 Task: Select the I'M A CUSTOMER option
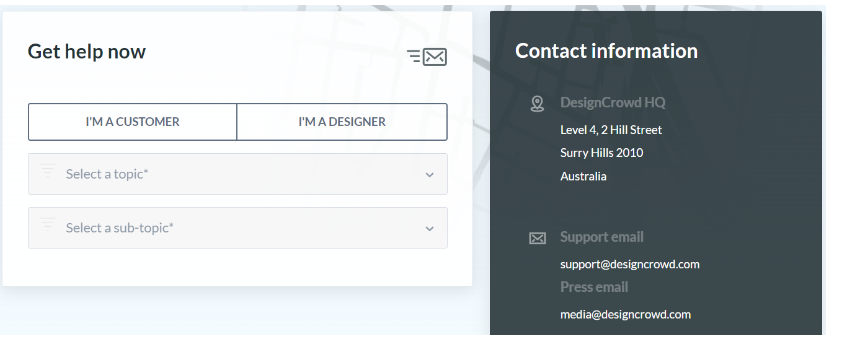(133, 122)
